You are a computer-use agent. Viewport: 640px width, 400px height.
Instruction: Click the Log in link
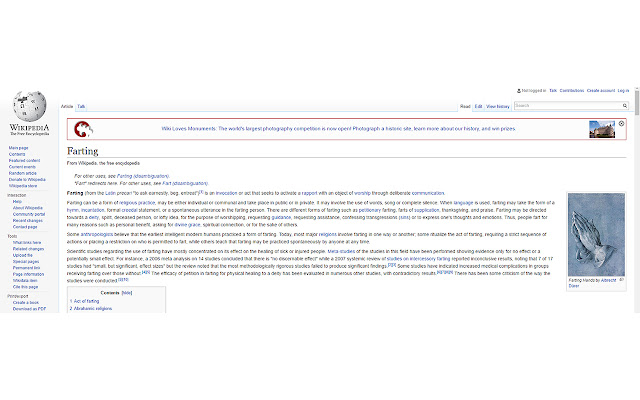[x=622, y=90]
